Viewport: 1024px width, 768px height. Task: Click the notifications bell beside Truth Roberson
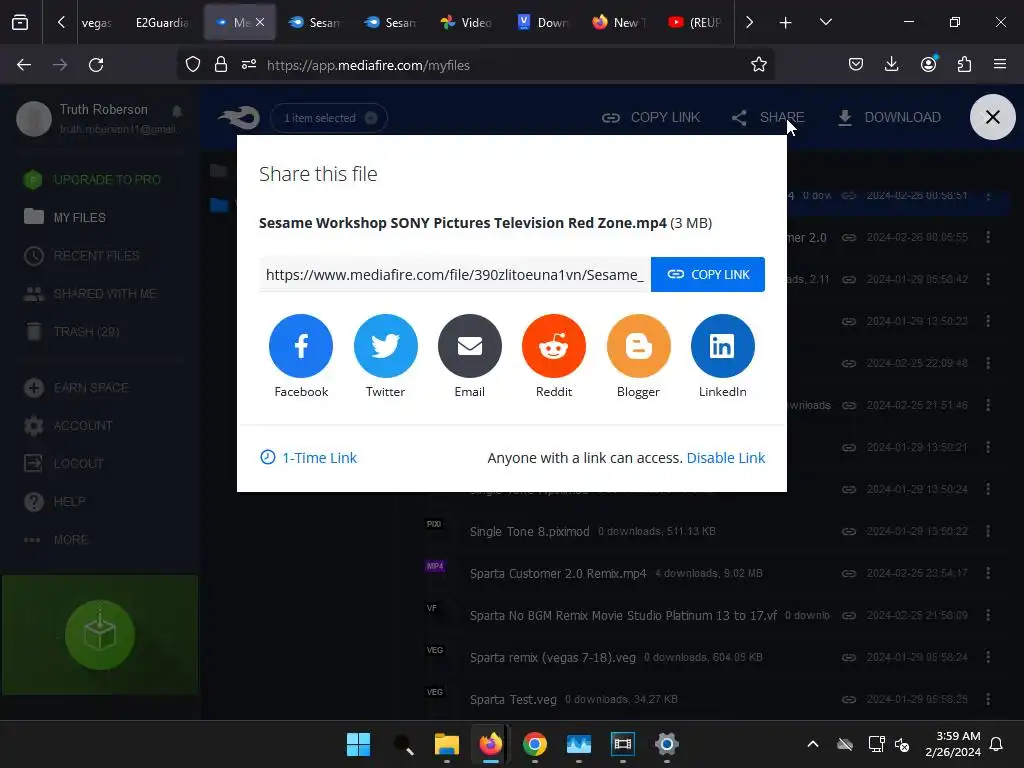point(177,110)
